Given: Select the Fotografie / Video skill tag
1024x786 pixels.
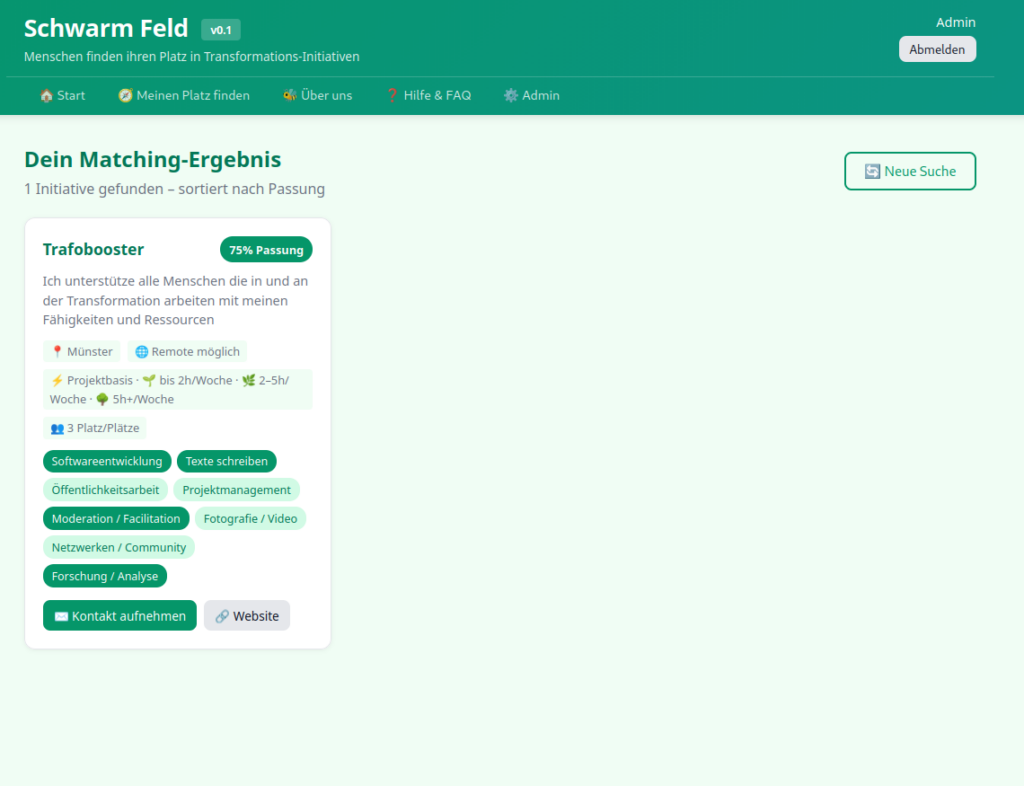Looking at the screenshot, I should 250,519.
